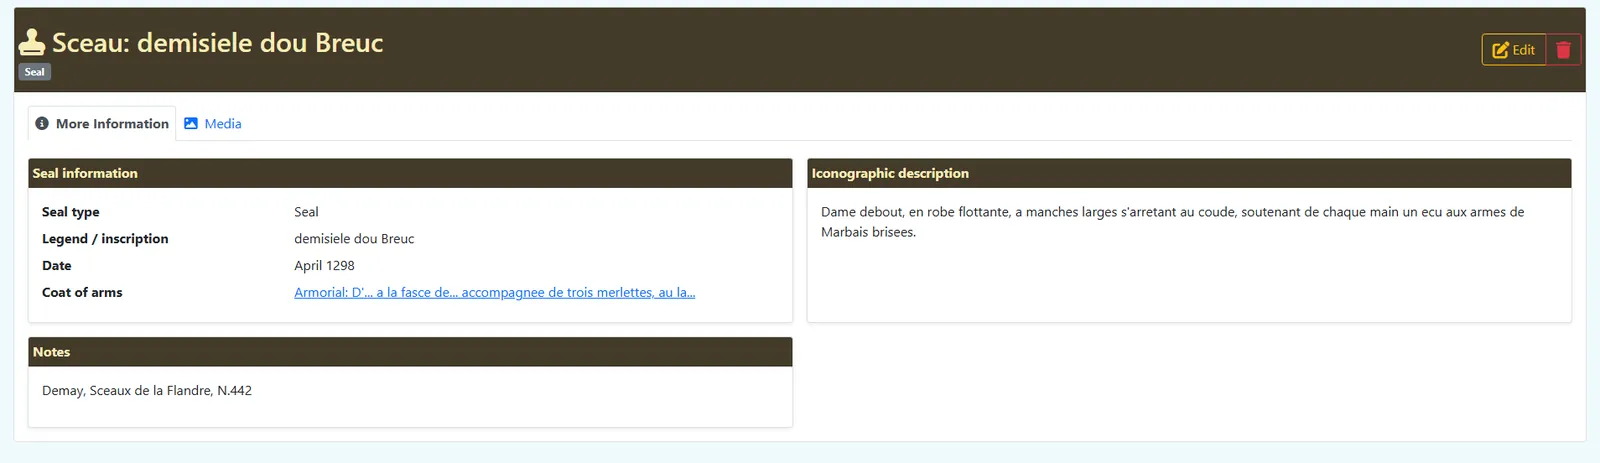Switch to the Media tab

(213, 124)
